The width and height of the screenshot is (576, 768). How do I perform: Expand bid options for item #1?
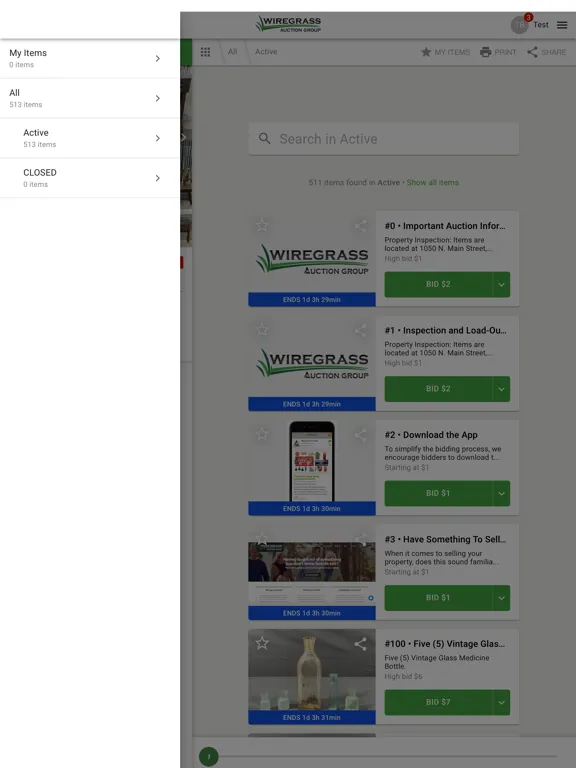pyautogui.click(x=501, y=389)
